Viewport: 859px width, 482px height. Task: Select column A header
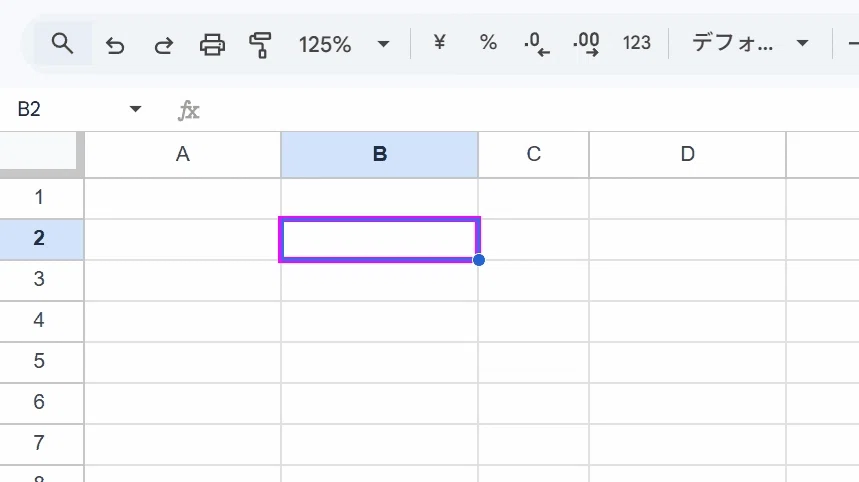pos(182,154)
